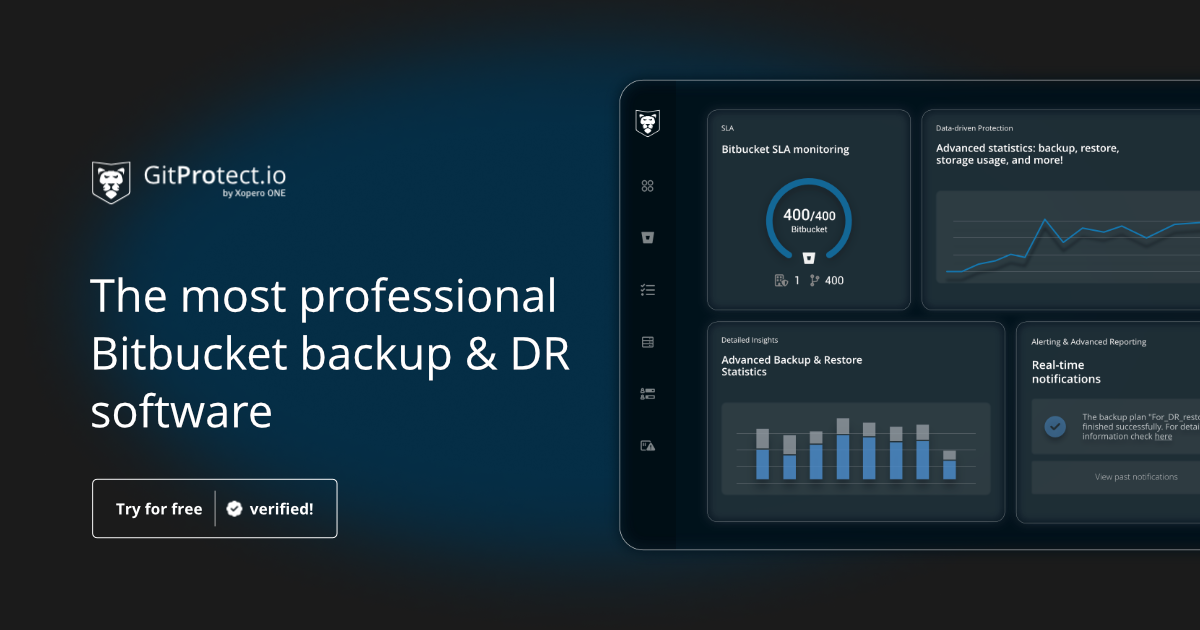Click the blue checkmark success notification icon

tap(1055, 426)
